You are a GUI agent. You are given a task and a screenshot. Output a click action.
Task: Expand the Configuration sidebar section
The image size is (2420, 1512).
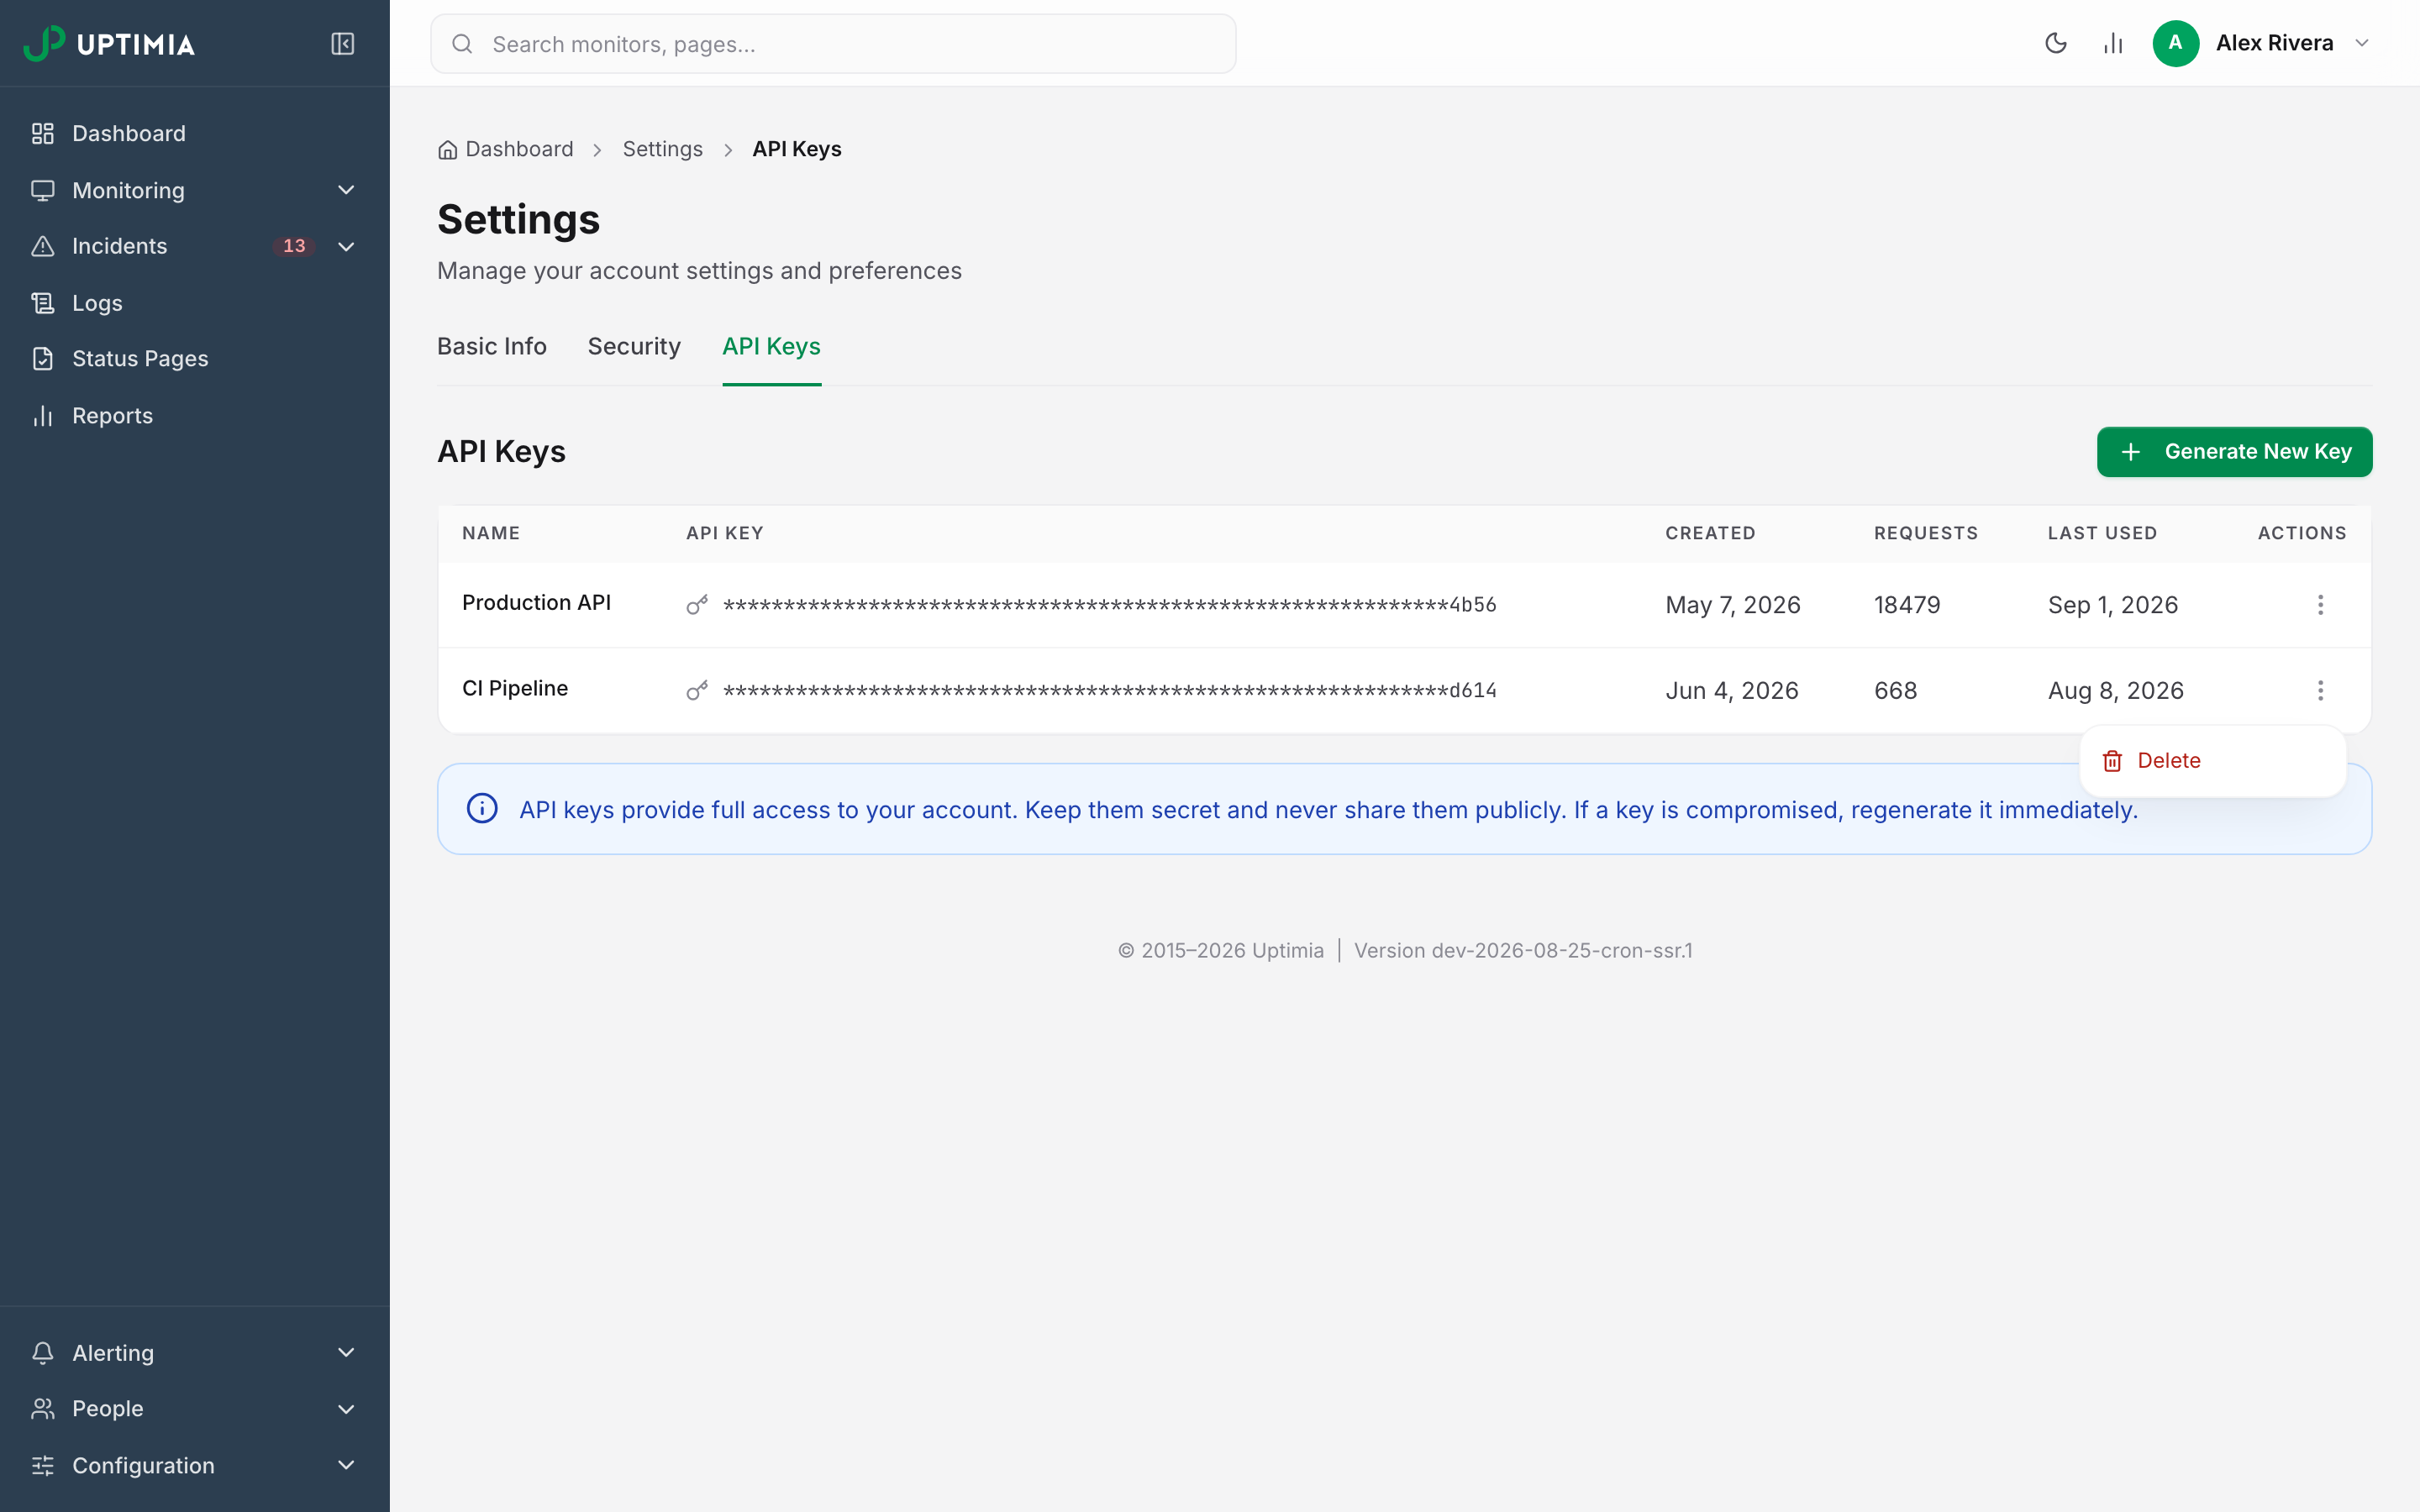click(195, 1465)
